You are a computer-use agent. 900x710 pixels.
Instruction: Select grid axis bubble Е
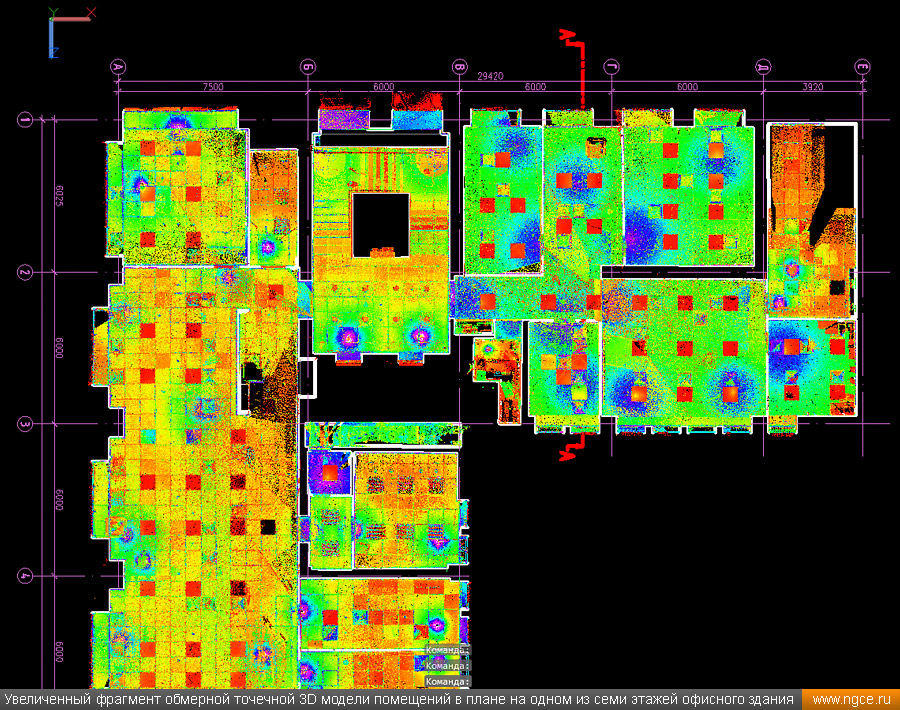862,67
